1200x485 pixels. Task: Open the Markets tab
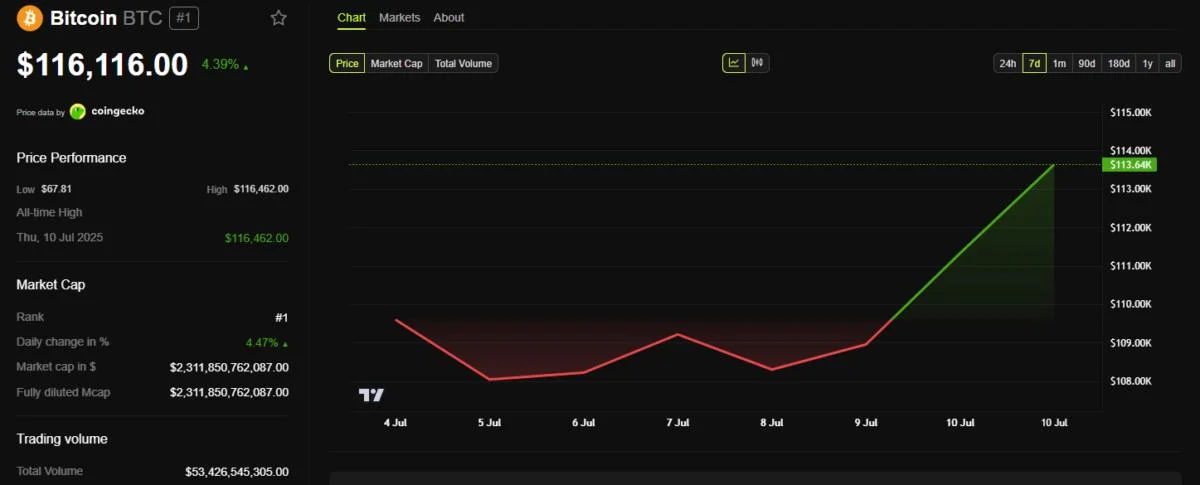(x=400, y=18)
